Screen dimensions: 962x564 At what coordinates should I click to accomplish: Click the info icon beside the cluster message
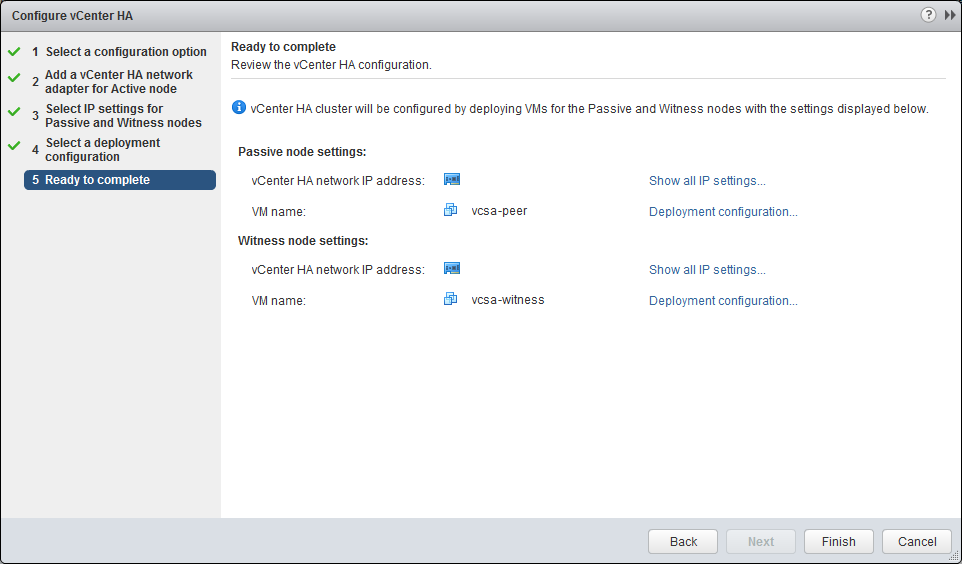pos(239,108)
